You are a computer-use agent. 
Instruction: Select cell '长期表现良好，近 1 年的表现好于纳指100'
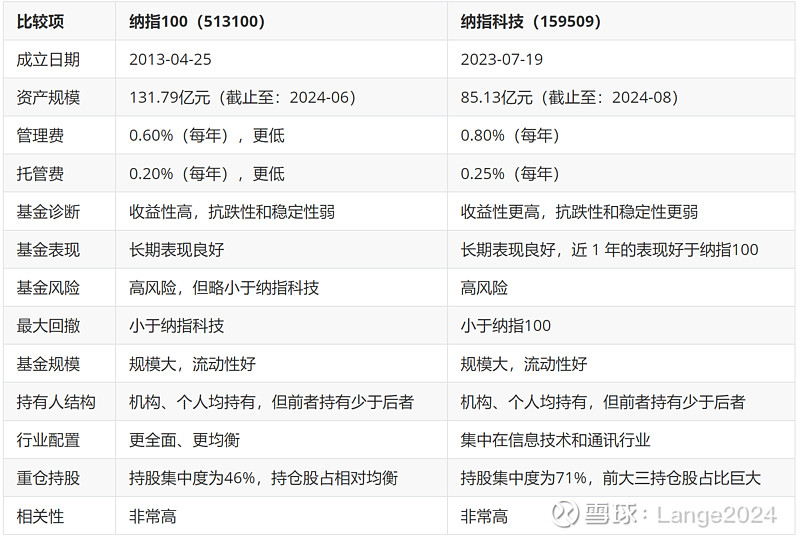609,250
